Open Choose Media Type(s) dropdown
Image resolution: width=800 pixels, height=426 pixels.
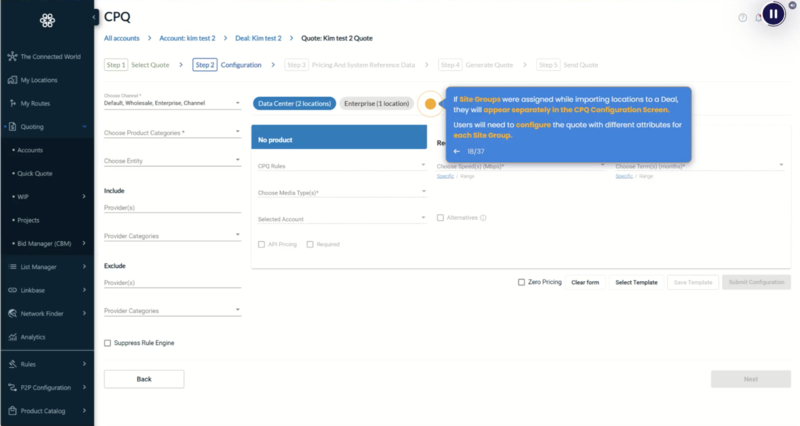coord(342,192)
